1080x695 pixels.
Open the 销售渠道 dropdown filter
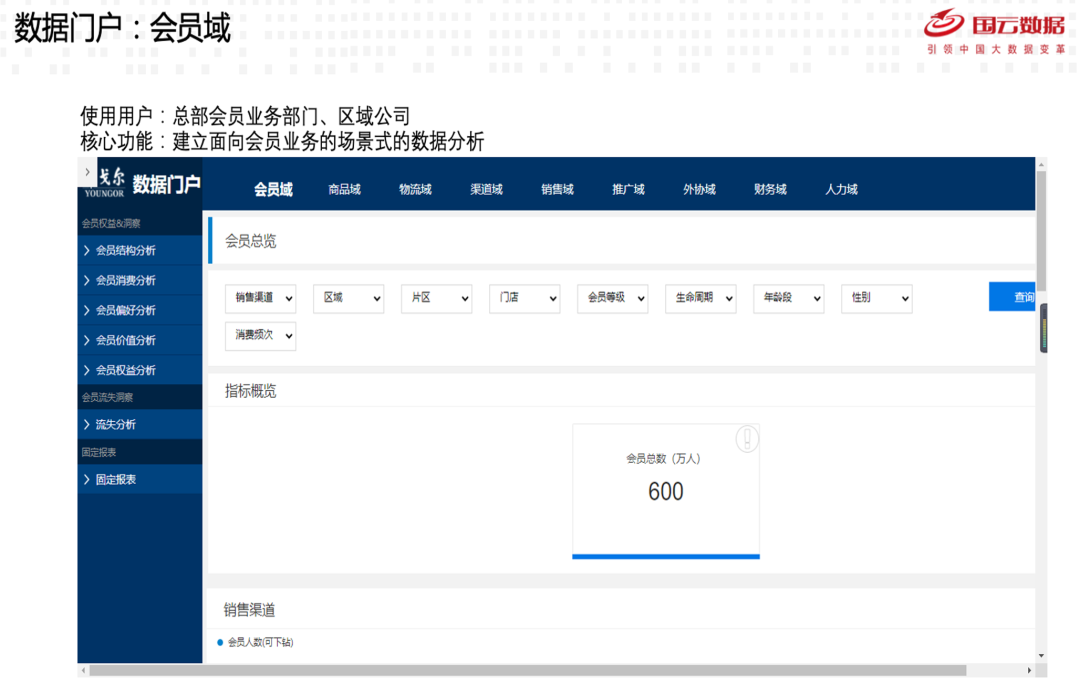tap(260, 298)
